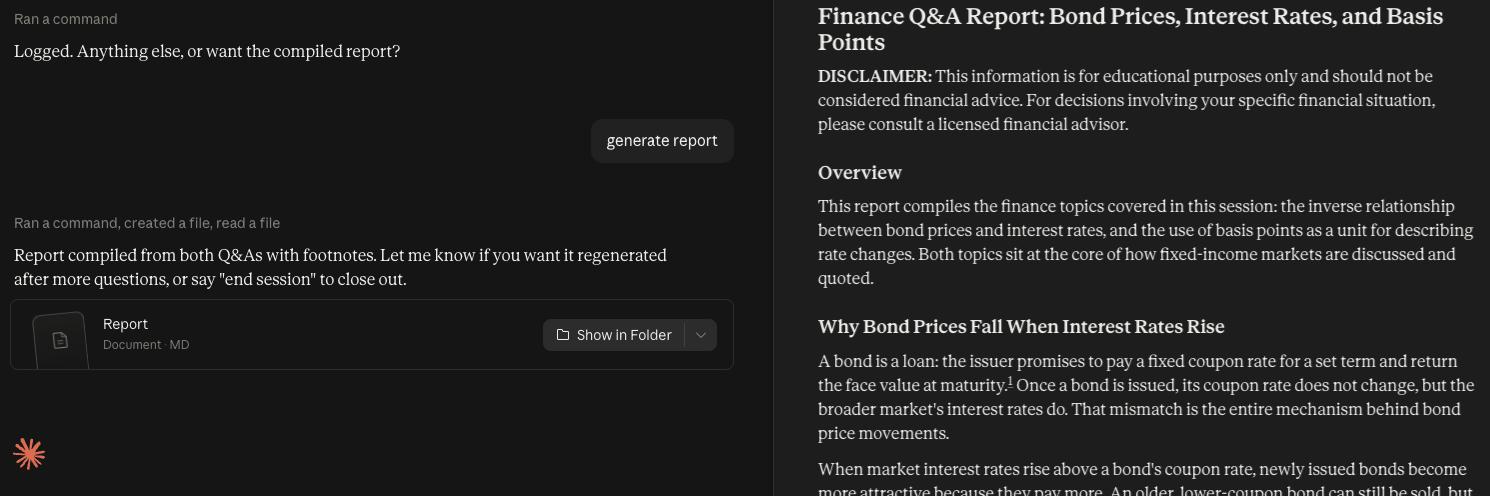The height and width of the screenshot is (496, 1490).
Task: Click the "Report compiled from both Q&As" message
Action: (340, 267)
